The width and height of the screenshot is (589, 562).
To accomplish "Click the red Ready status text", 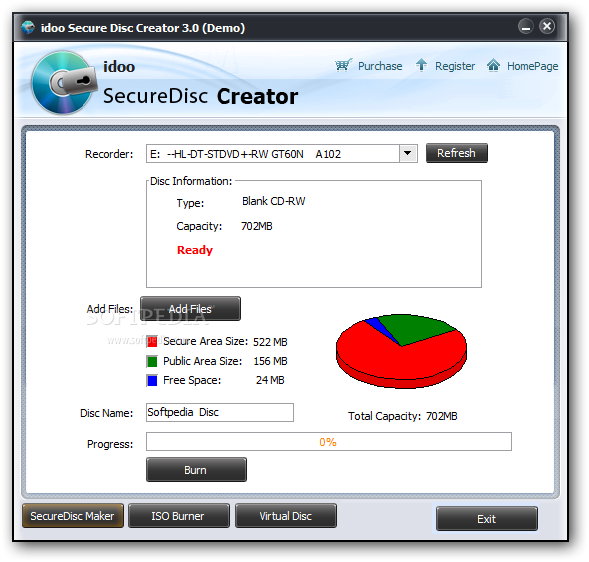I will tap(195, 250).
